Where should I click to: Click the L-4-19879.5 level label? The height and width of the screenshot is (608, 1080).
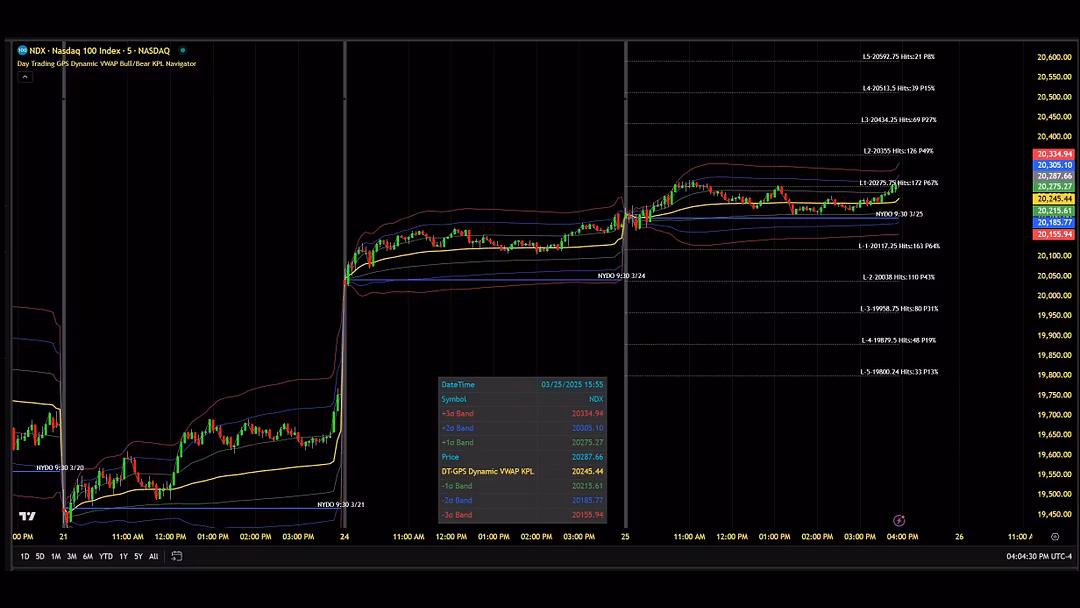click(898, 340)
